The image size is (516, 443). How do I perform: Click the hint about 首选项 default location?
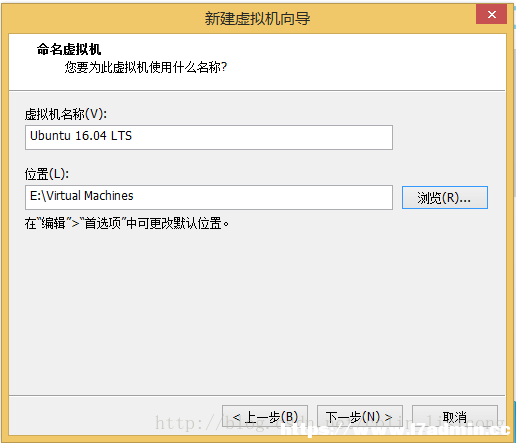127,223
